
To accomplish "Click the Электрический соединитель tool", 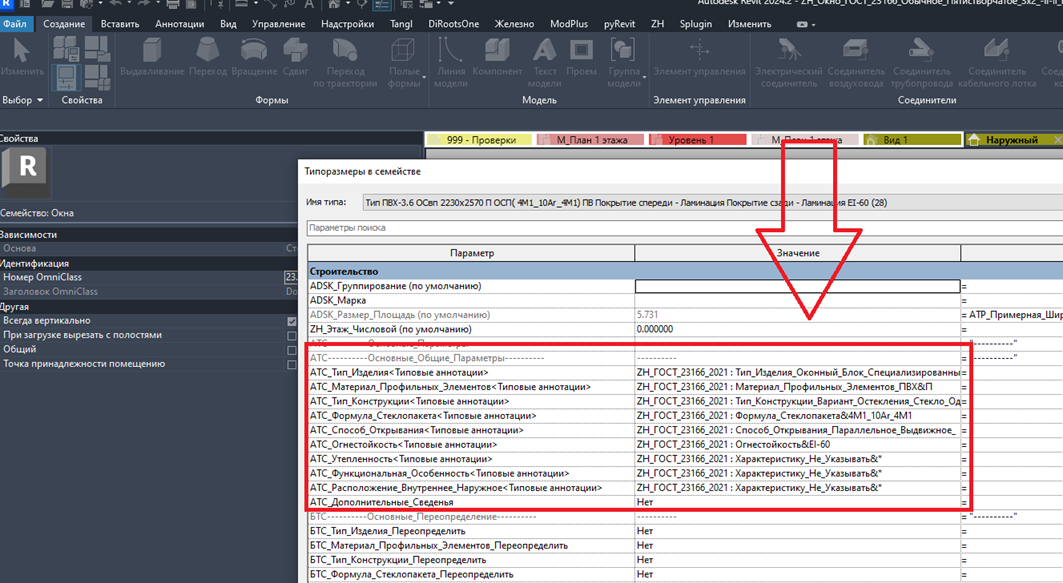I will [788, 62].
